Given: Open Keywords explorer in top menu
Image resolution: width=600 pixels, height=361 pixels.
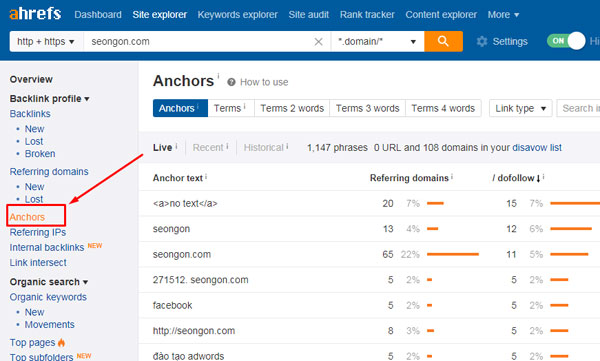Looking at the screenshot, I should point(237,15).
